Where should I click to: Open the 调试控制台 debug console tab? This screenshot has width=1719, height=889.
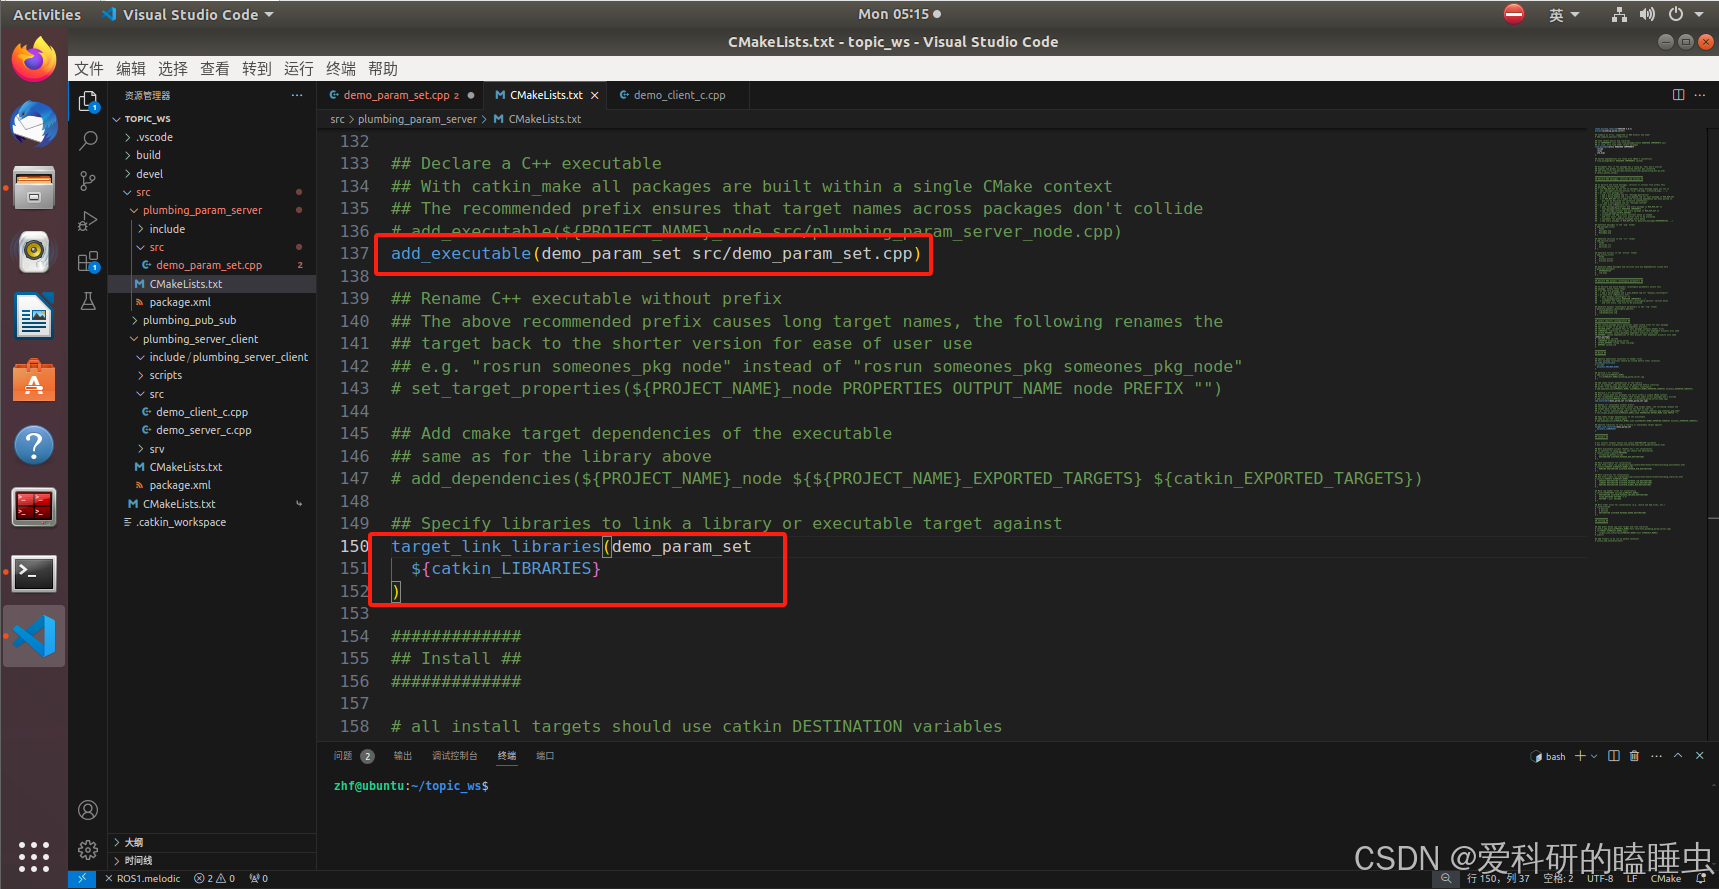click(455, 756)
